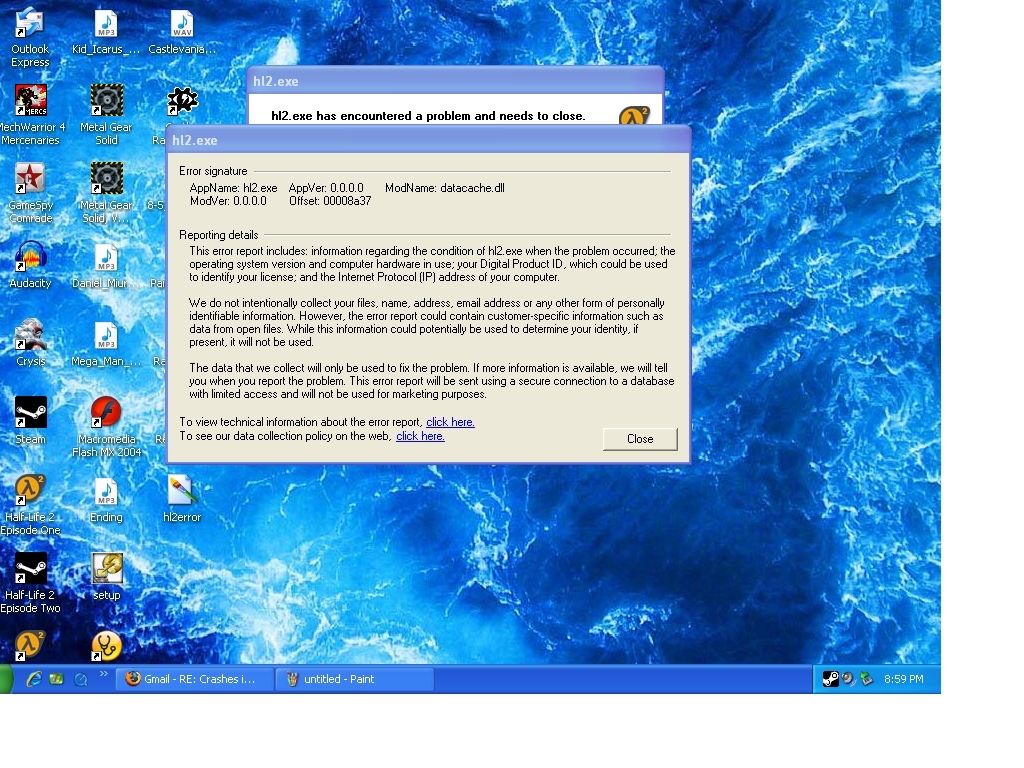Click the Steam icon in system tray
This screenshot has width=1024, height=768.
click(830, 679)
